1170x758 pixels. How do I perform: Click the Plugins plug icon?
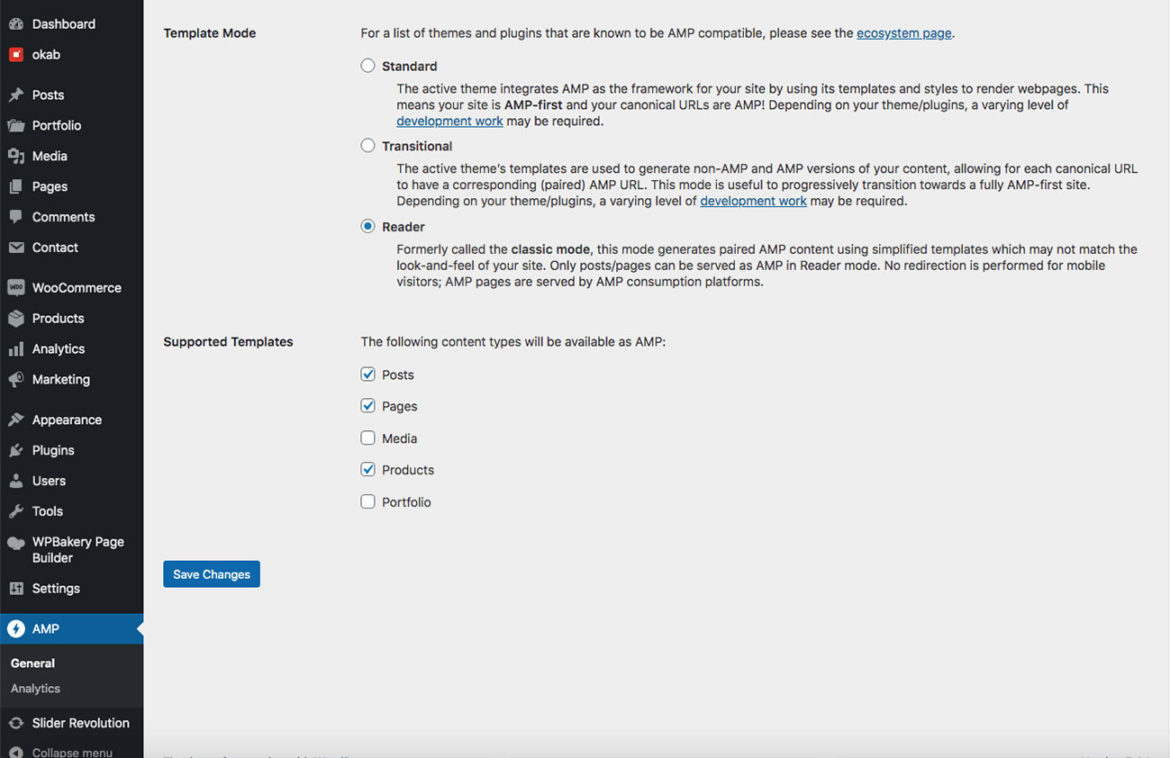(16, 451)
